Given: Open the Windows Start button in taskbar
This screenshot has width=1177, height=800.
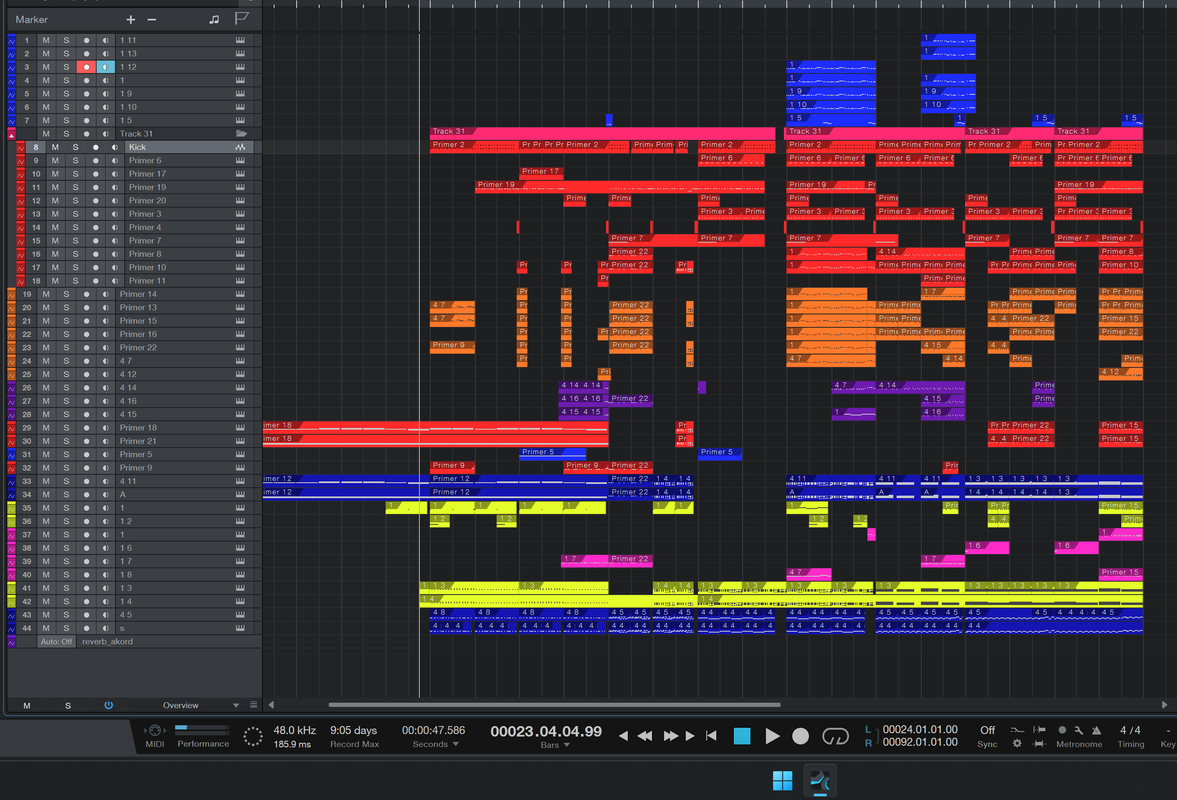Looking at the screenshot, I should 782,780.
